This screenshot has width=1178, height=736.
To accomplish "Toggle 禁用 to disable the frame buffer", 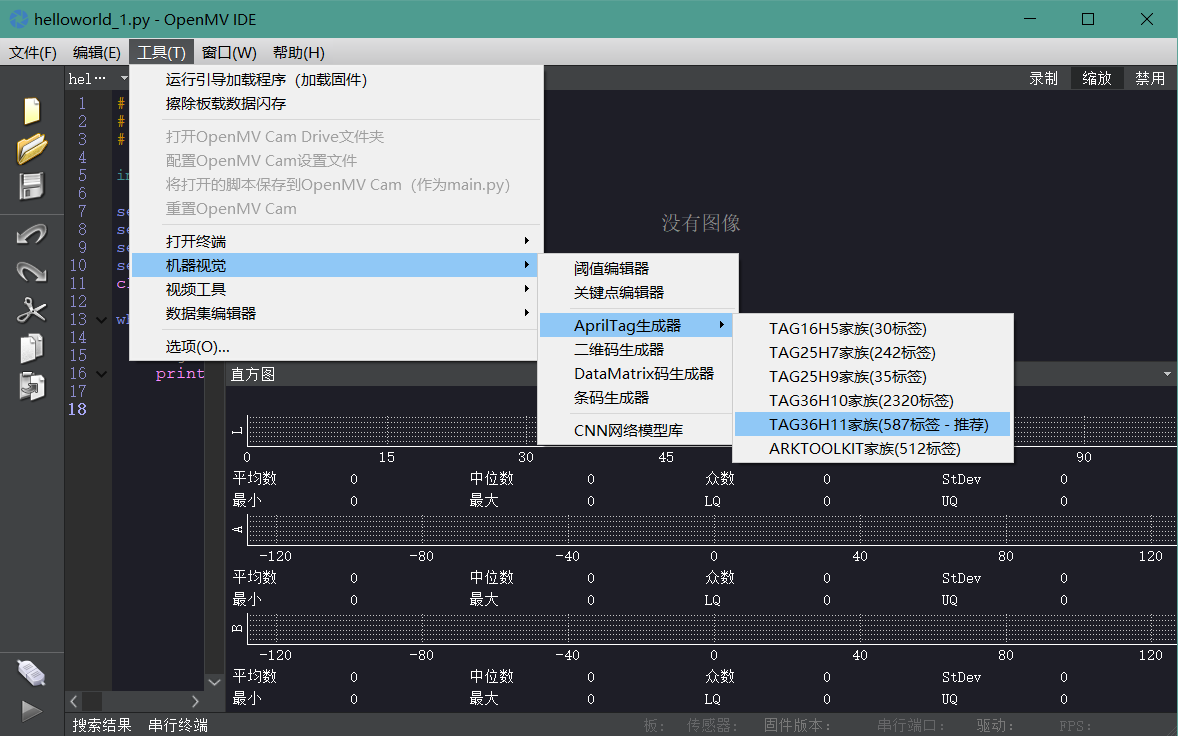I will point(1150,77).
